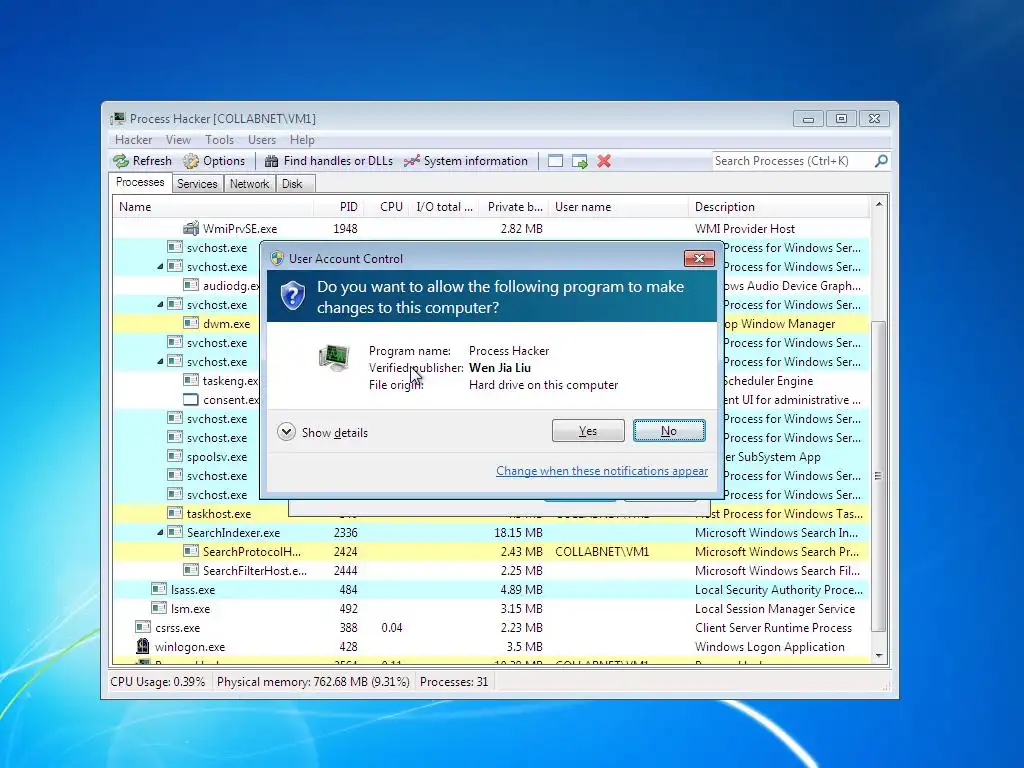Click the SearchProtocolHost process icon
The height and width of the screenshot is (768, 1024).
coord(191,551)
